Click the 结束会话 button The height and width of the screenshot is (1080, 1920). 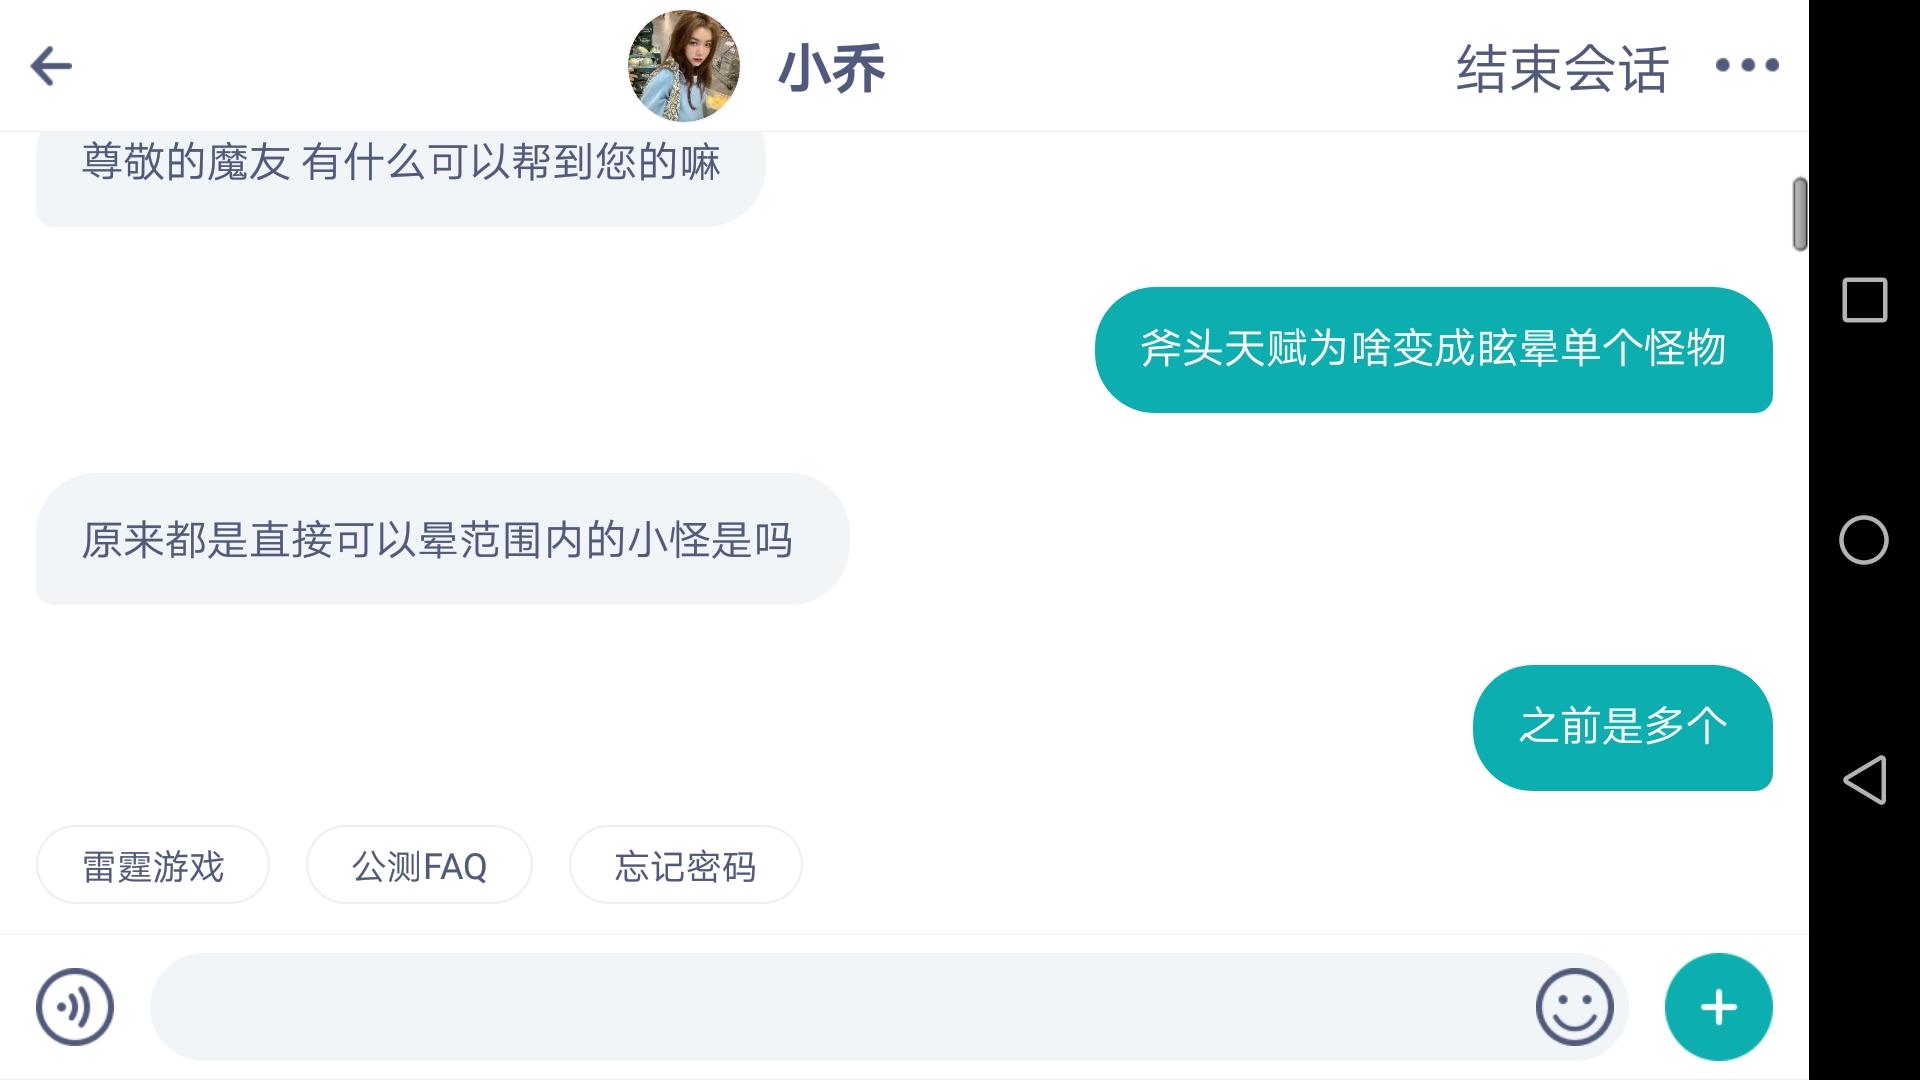(x=1562, y=69)
